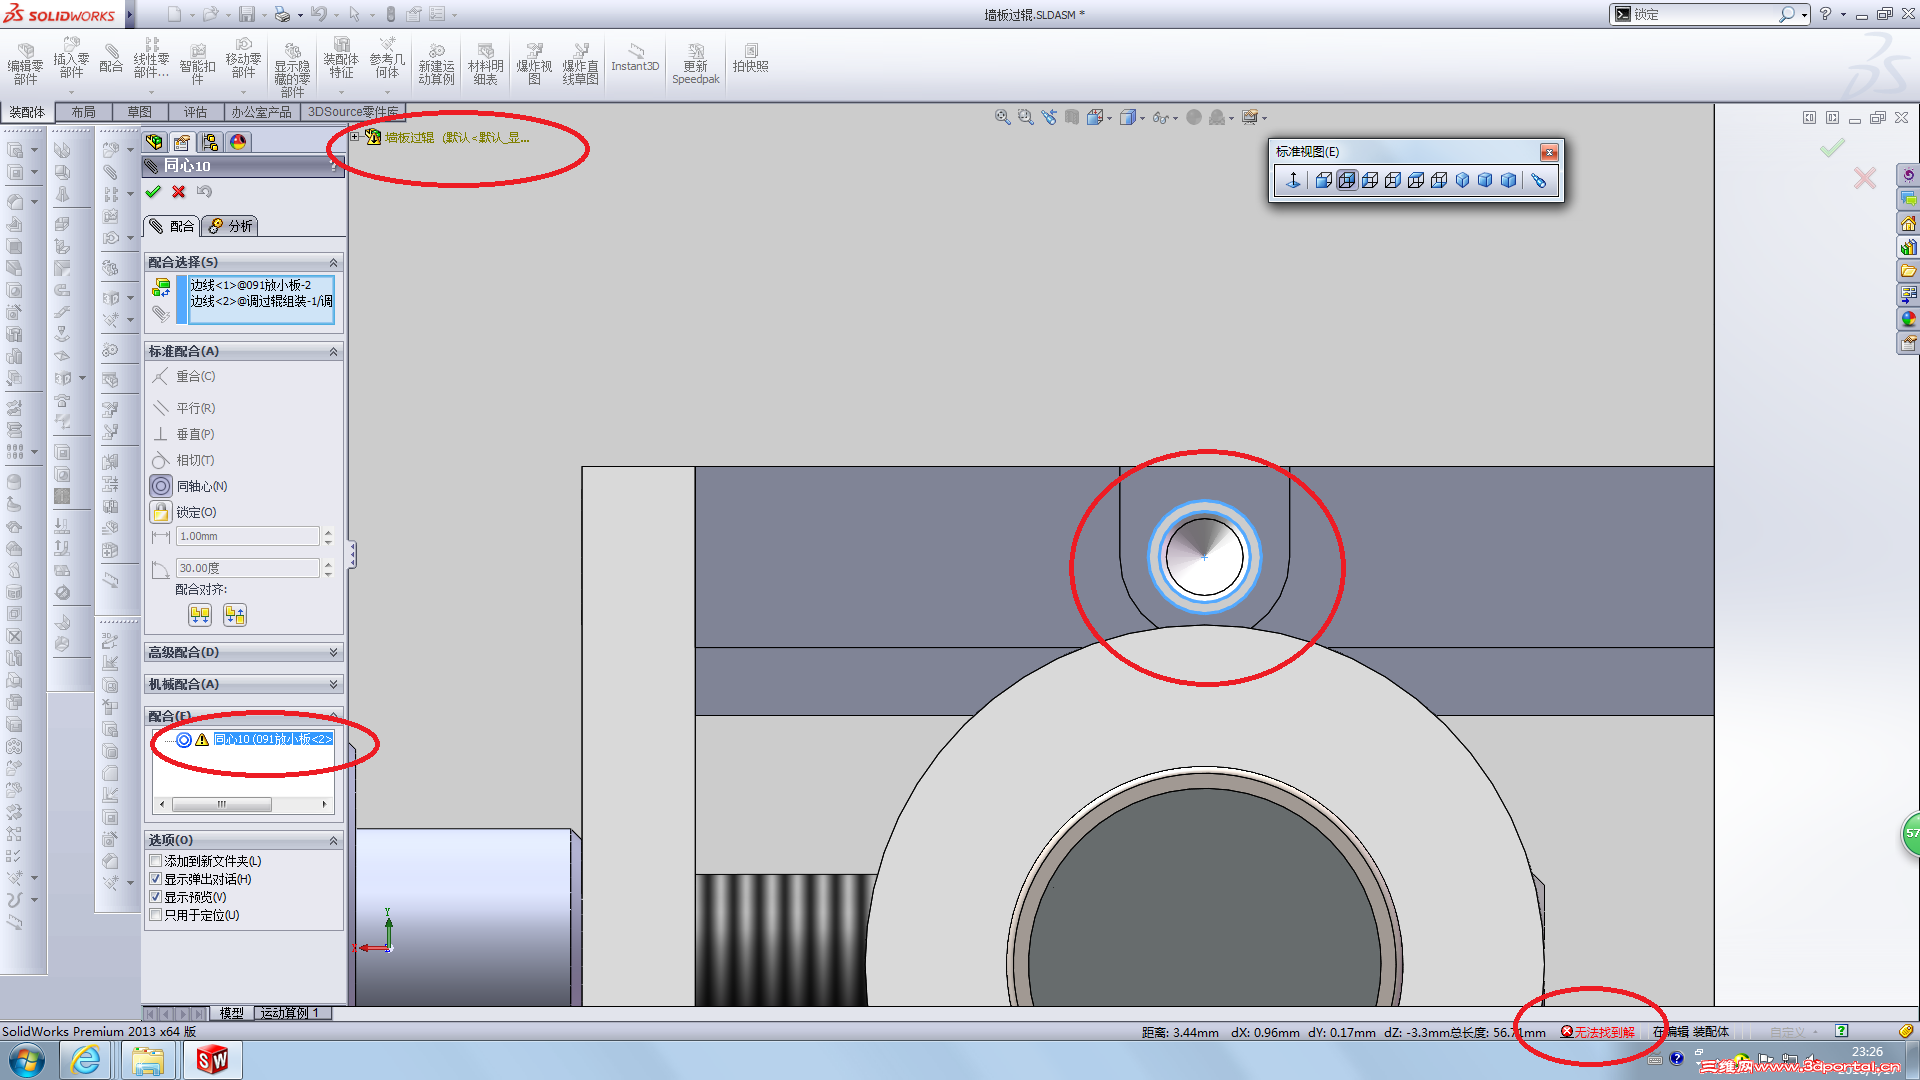The width and height of the screenshot is (1920, 1080).
Task: Select the 重合 (Coincident) mate option
Action: [161, 377]
